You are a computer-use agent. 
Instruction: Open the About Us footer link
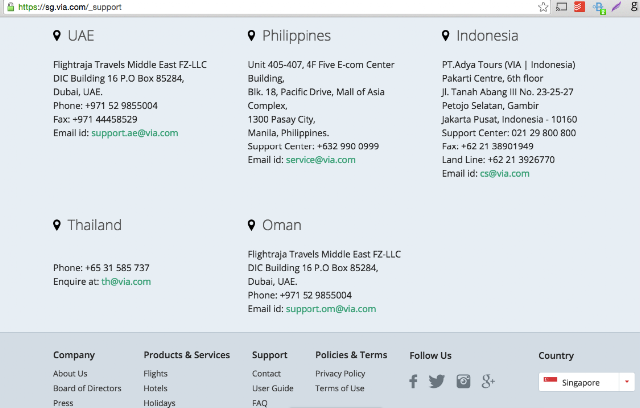(70, 374)
